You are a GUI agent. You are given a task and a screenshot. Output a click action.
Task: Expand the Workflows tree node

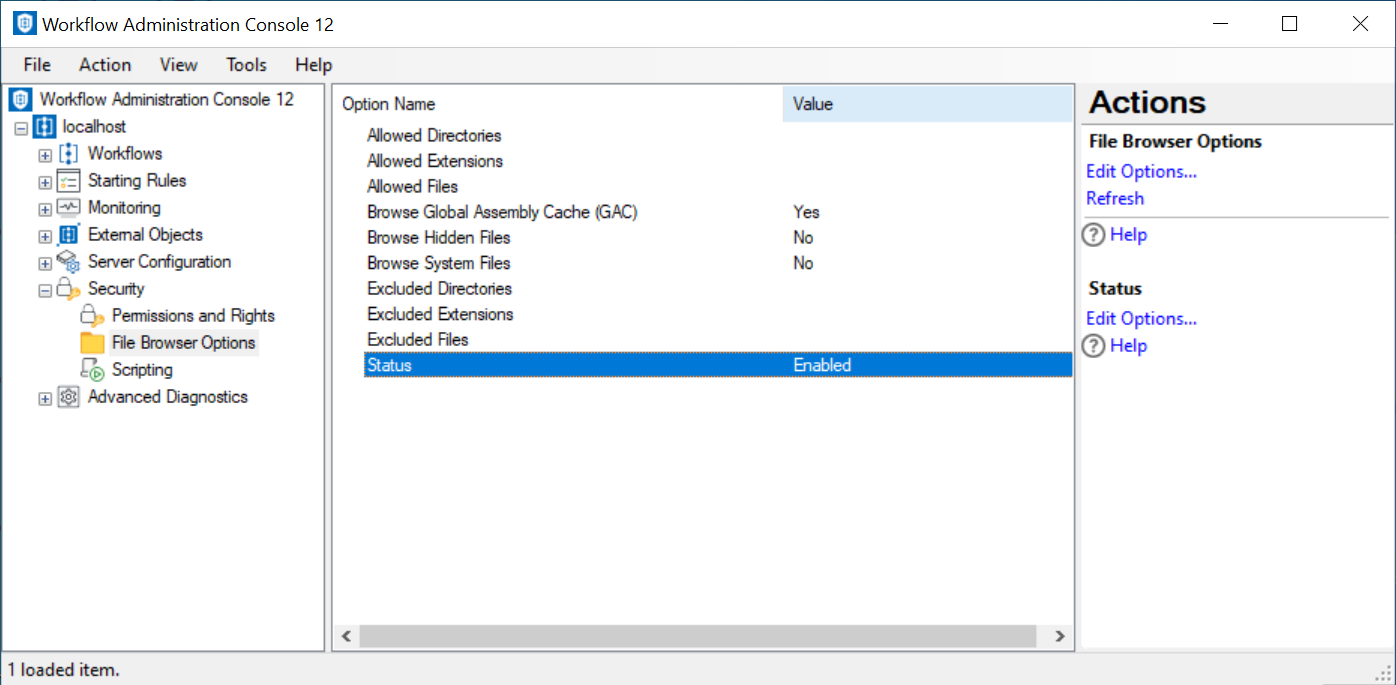[45, 155]
